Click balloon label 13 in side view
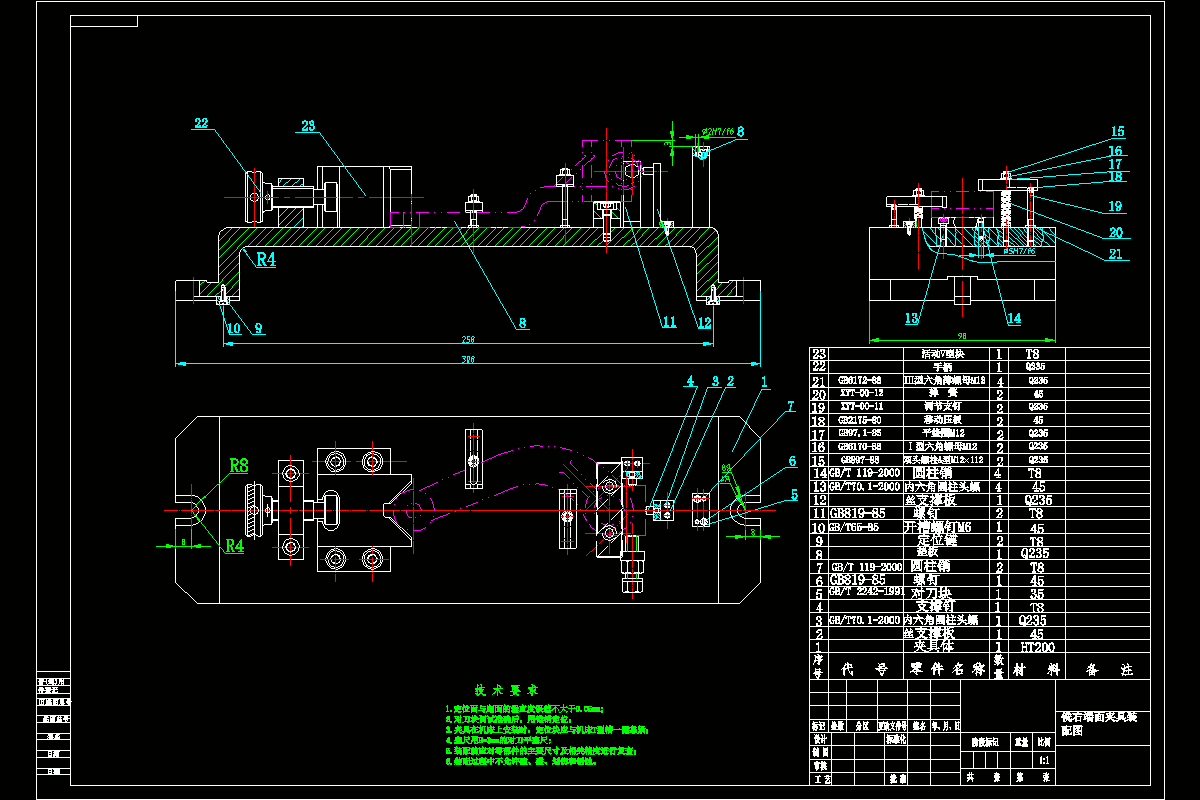Image resolution: width=1200 pixels, height=800 pixels. point(912,319)
